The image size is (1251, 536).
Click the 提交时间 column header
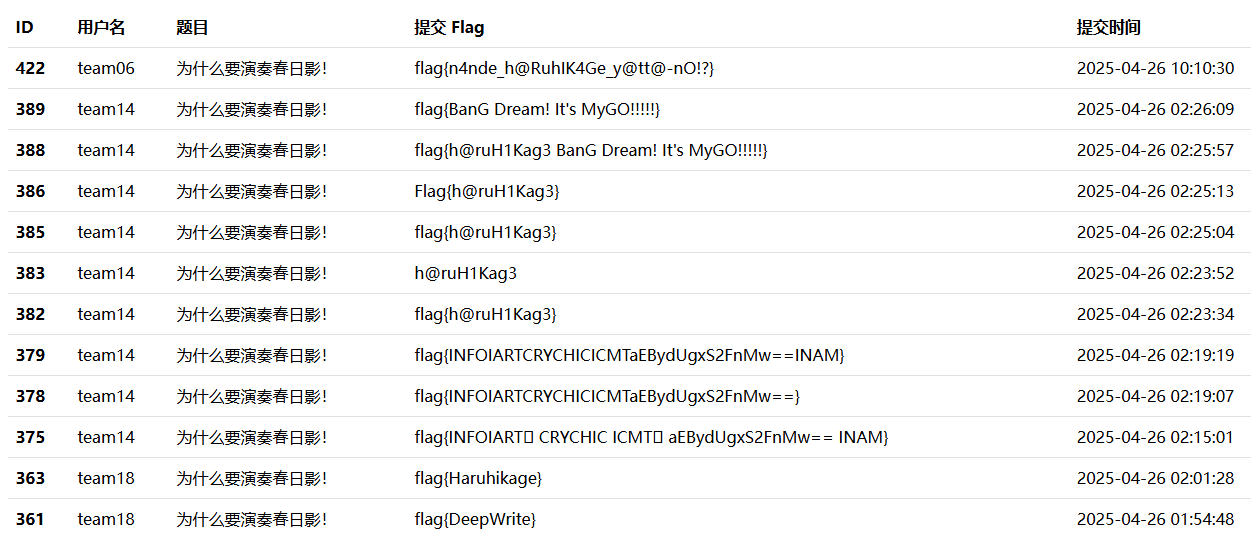click(1108, 28)
